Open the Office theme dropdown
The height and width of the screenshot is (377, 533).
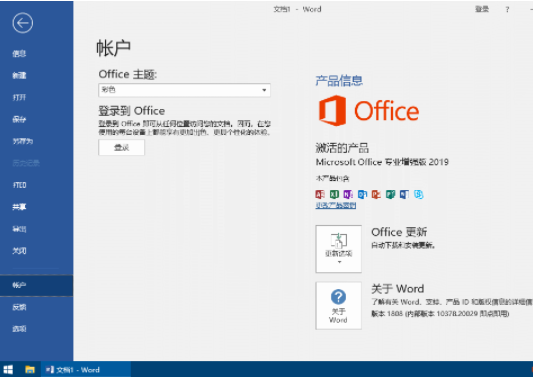coord(185,90)
